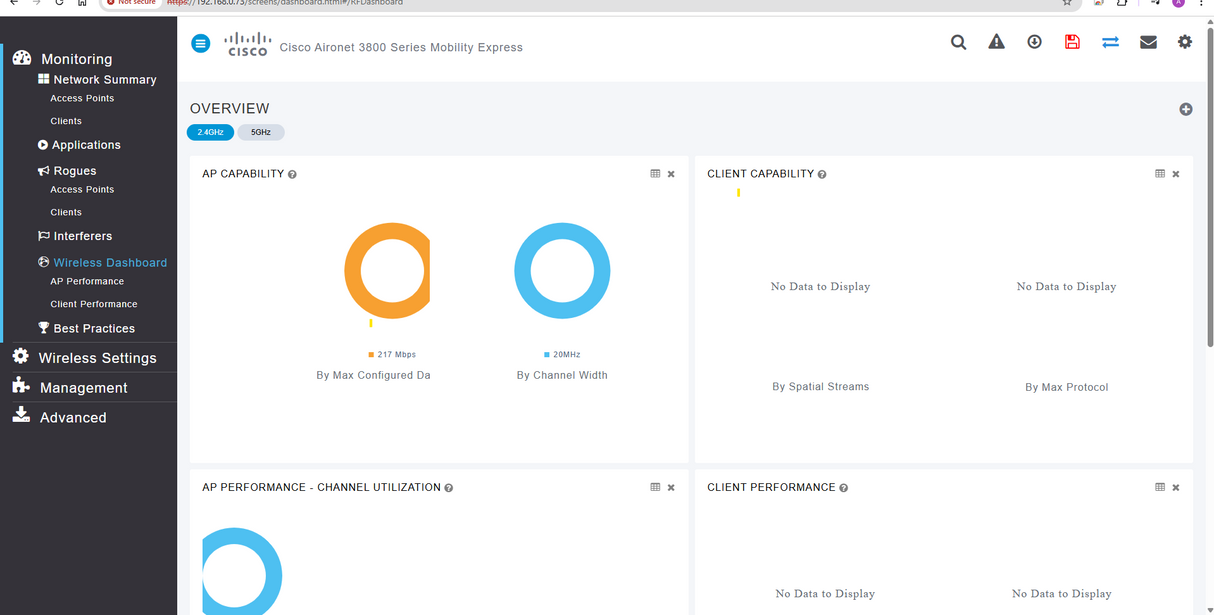Select the 2.4GHz band toggle
Screen dimensions: 1214x615
210,132
